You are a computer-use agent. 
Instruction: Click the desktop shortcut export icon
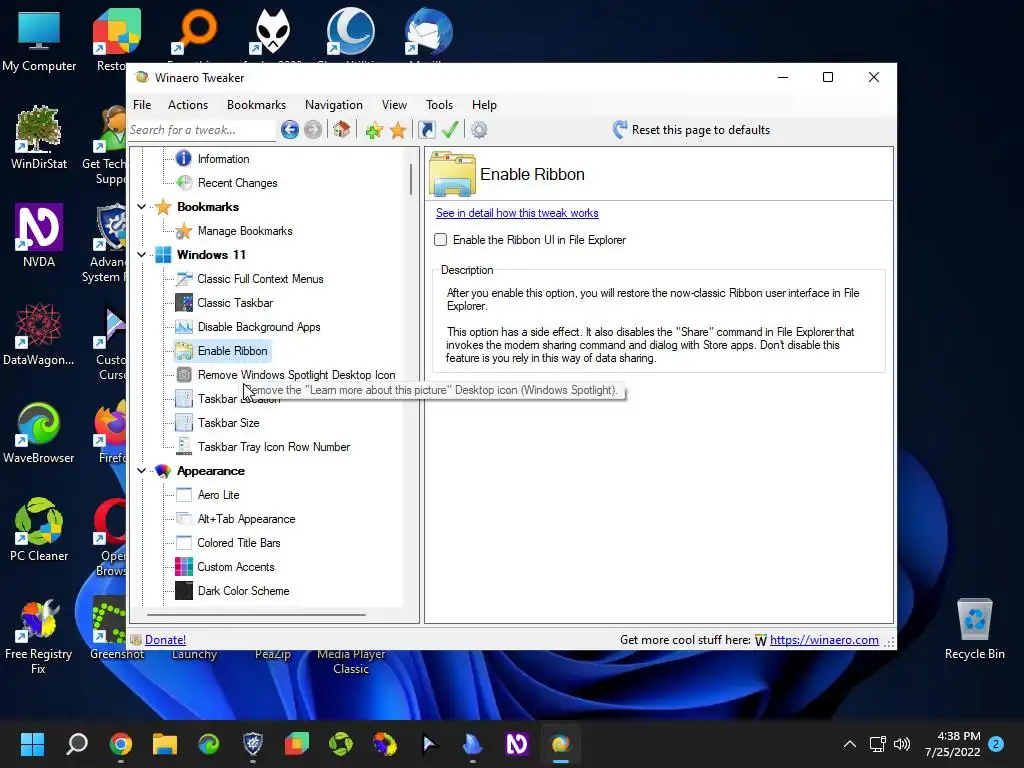click(x=426, y=130)
